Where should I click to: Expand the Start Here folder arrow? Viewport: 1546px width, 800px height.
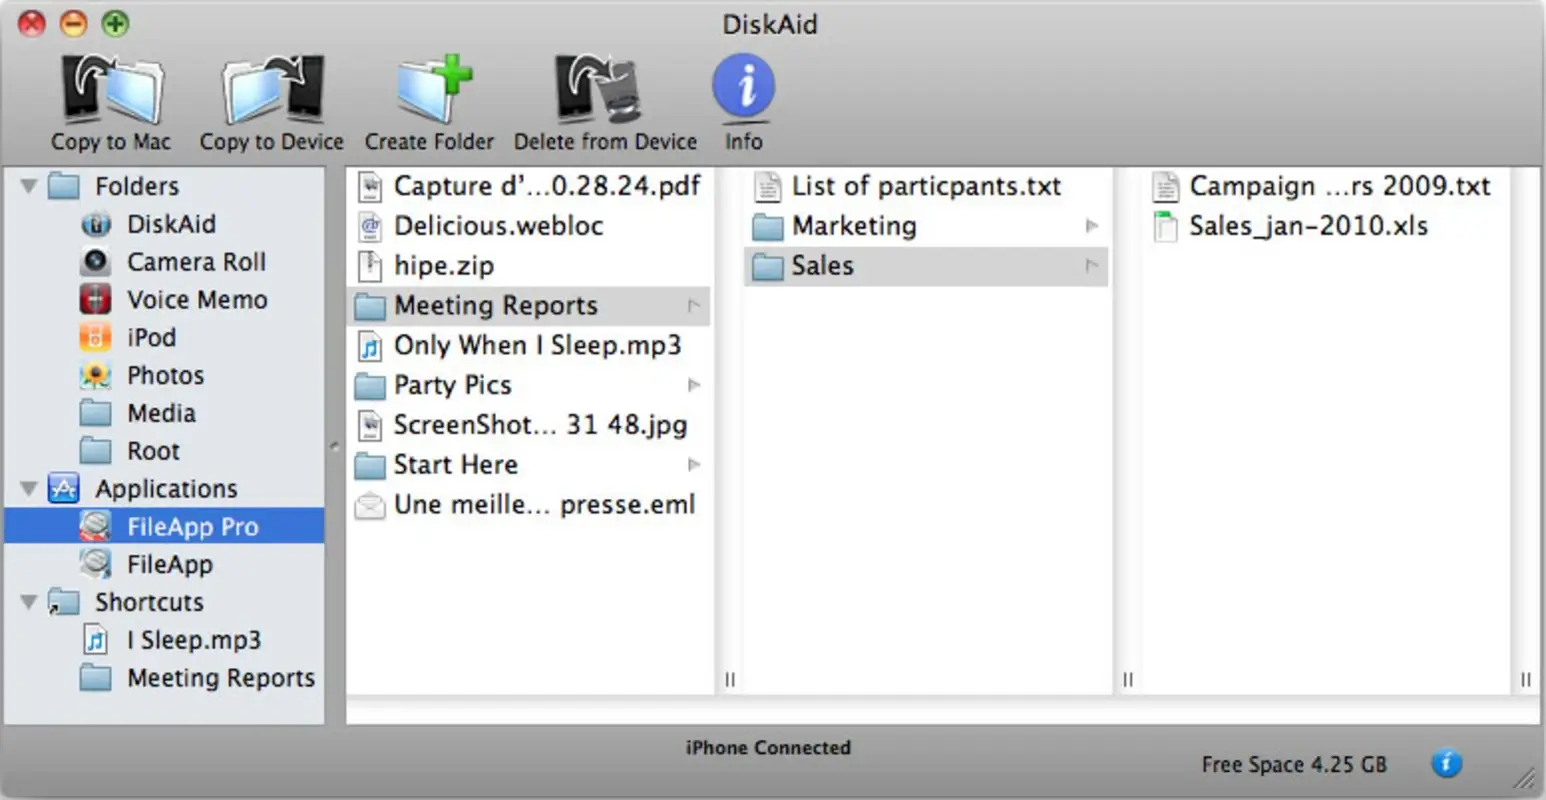pos(693,465)
